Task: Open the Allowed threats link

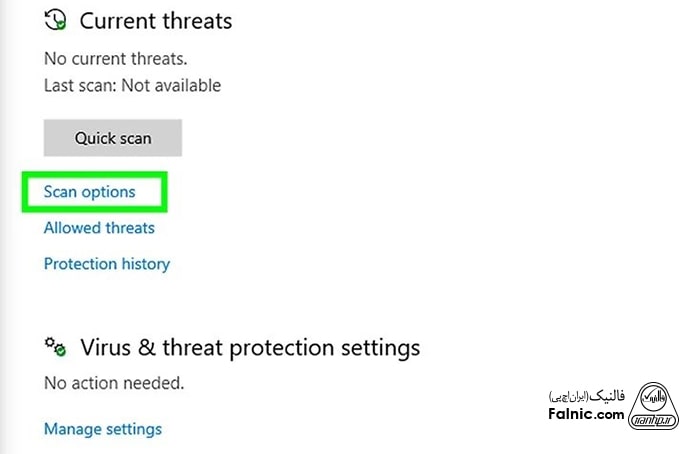Action: [x=99, y=228]
